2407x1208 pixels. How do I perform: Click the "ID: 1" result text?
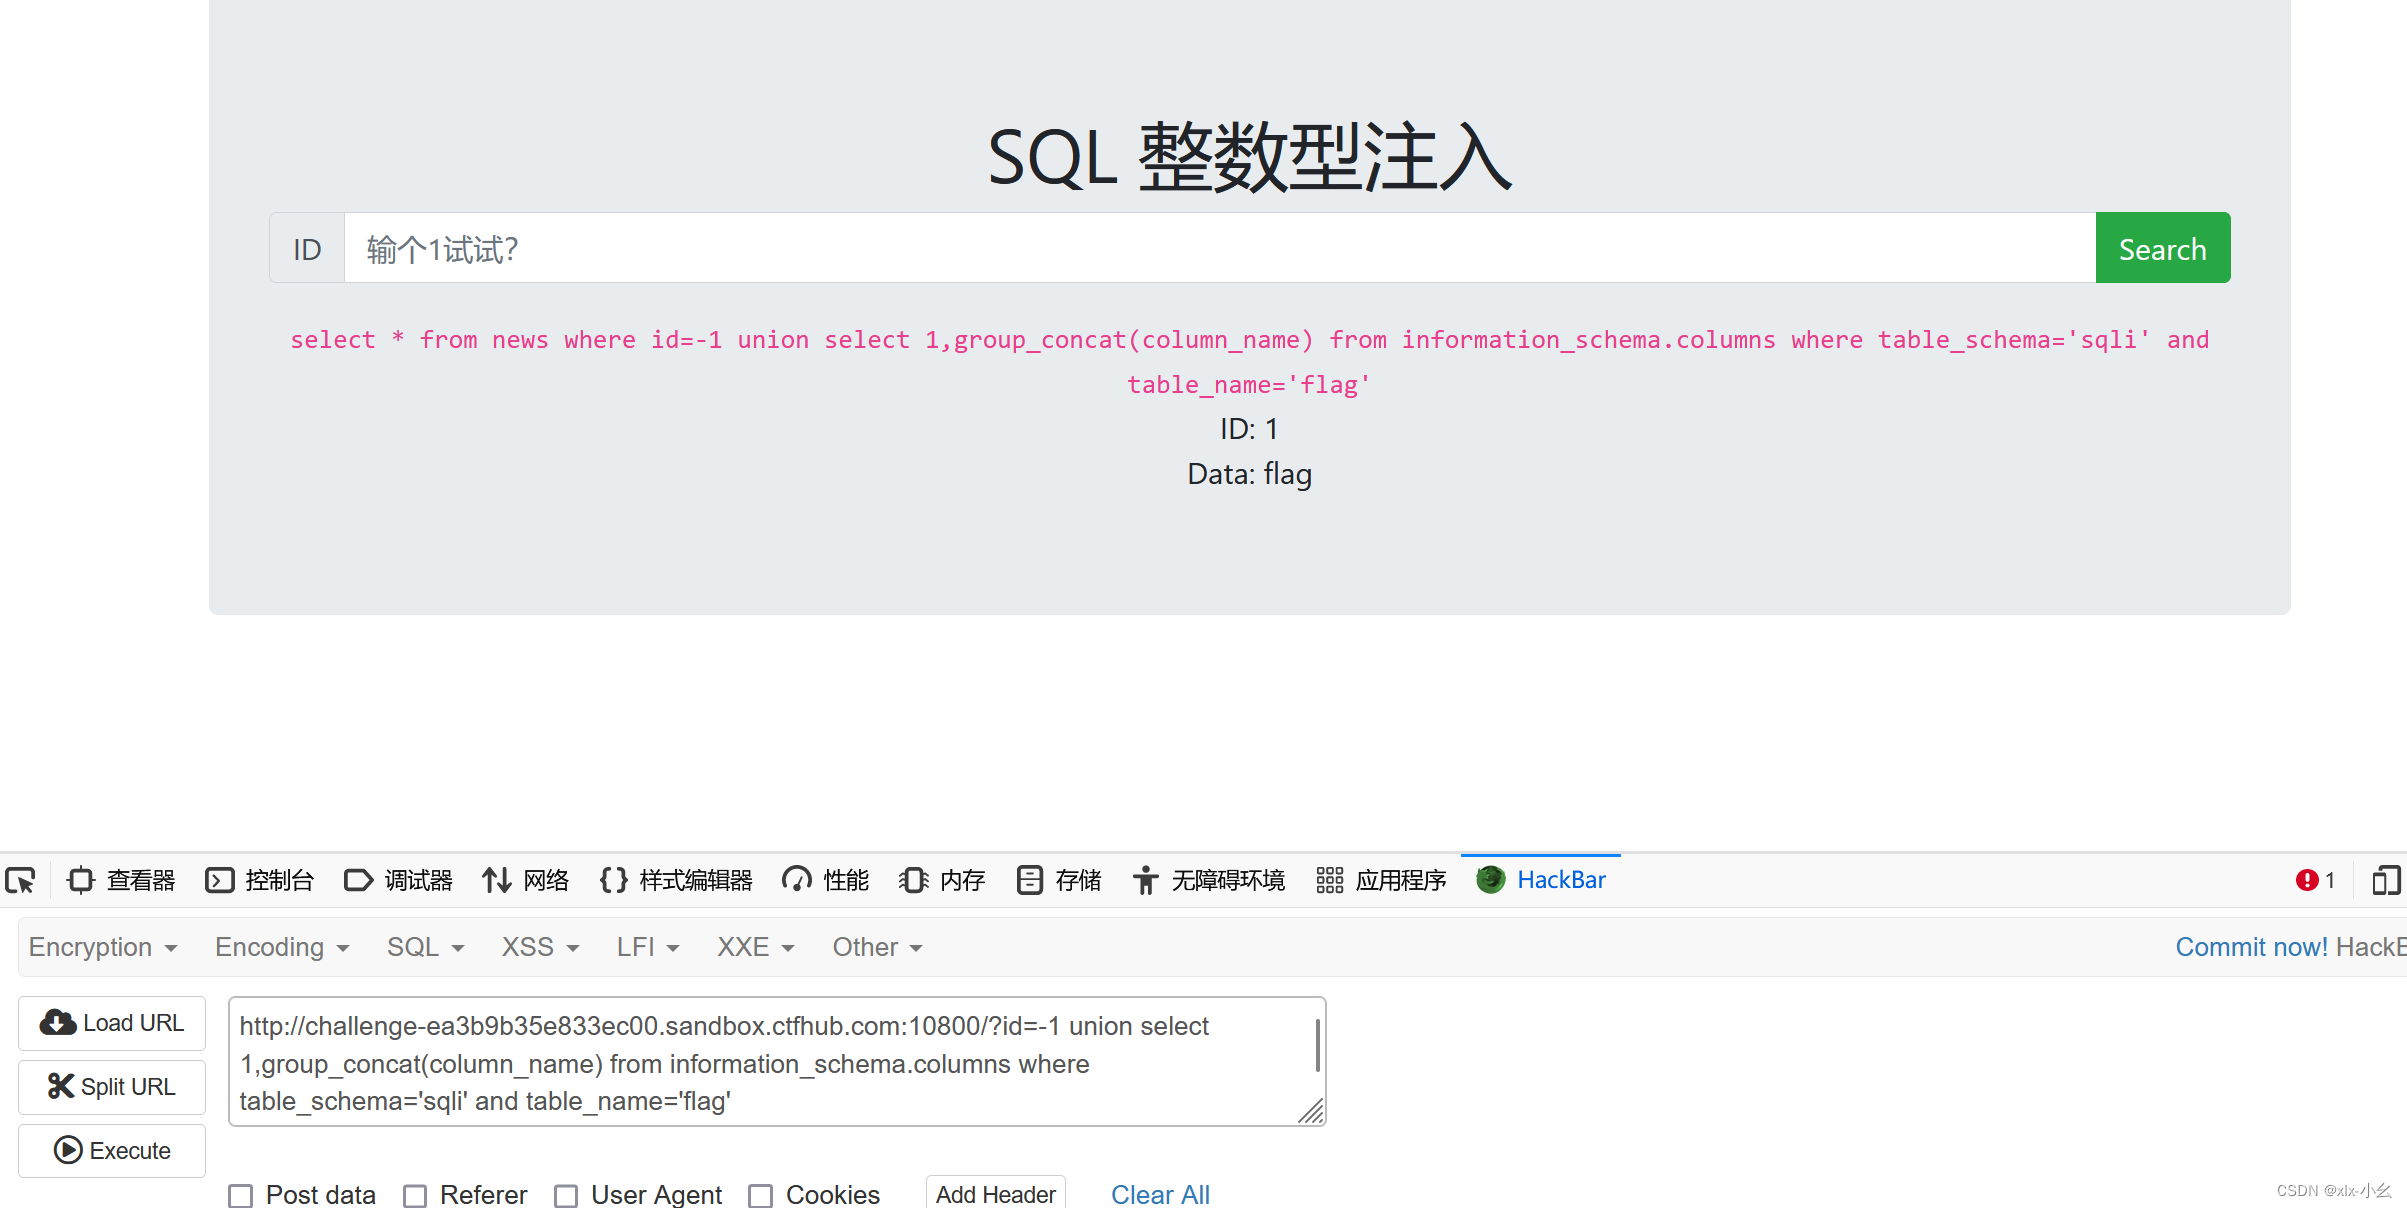tap(1249, 429)
